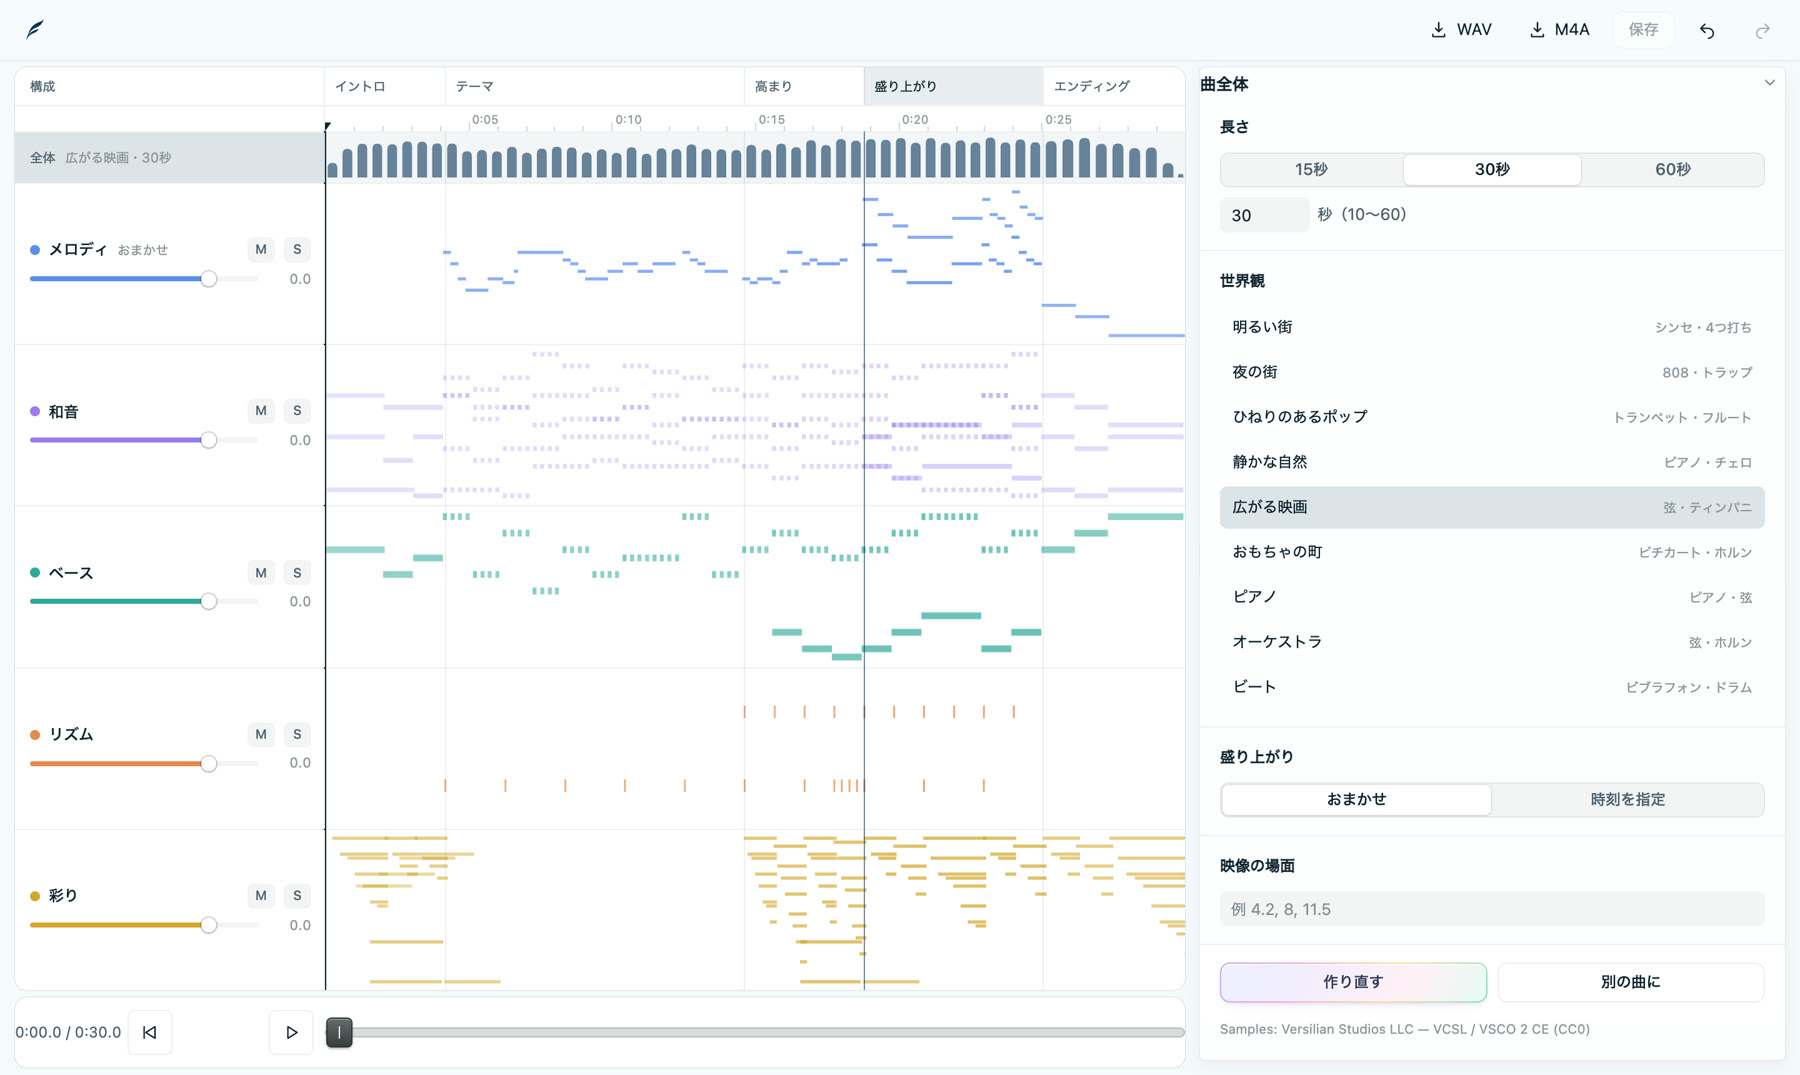Select the おもちゃの町 world style

tap(1492, 552)
